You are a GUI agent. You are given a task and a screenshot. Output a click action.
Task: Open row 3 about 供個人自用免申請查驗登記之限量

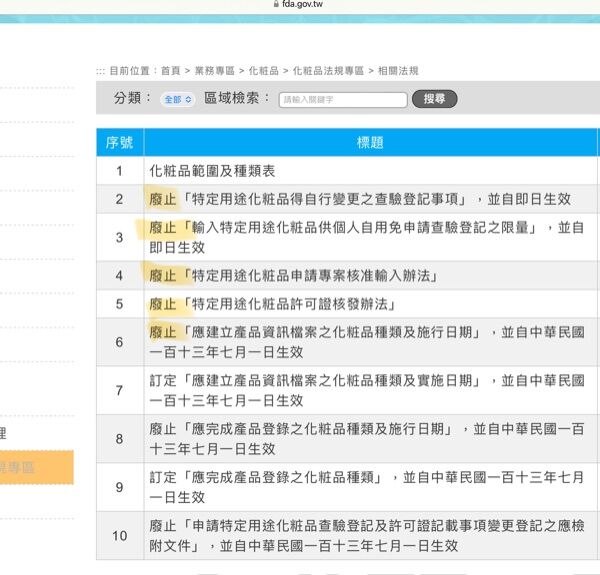[x=366, y=237]
